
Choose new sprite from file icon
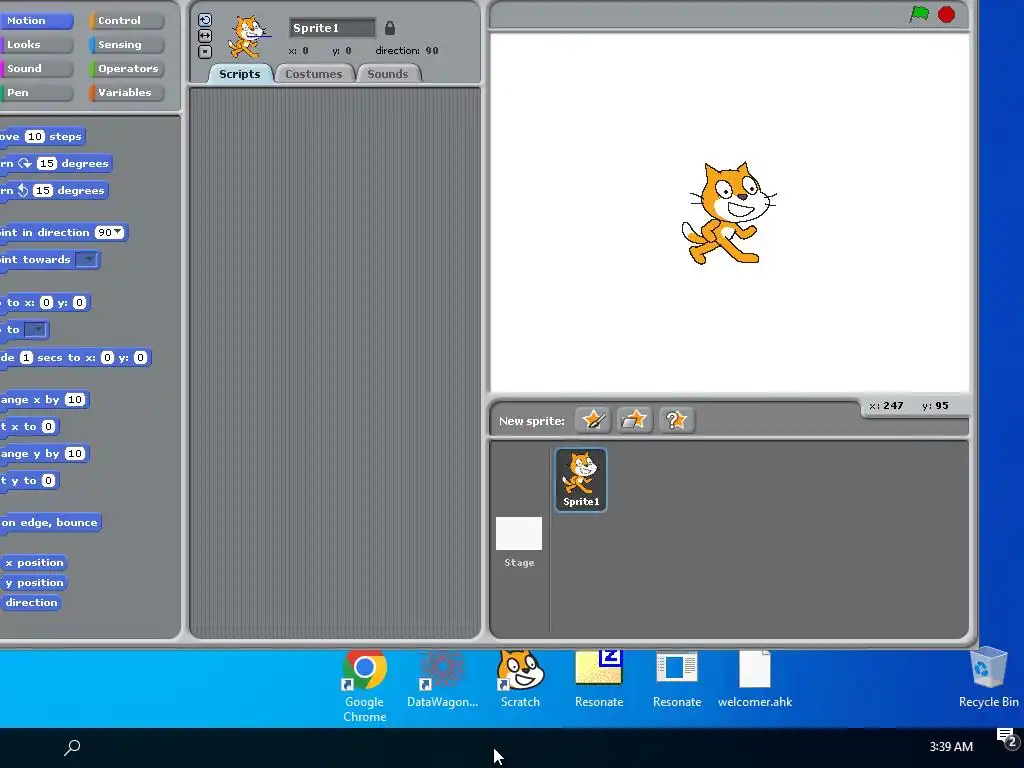point(634,420)
